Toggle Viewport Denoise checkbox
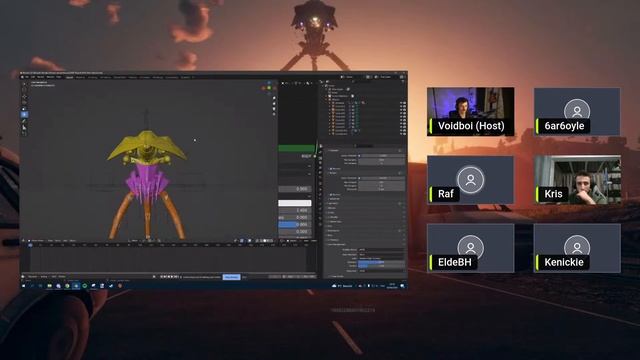 331,169
